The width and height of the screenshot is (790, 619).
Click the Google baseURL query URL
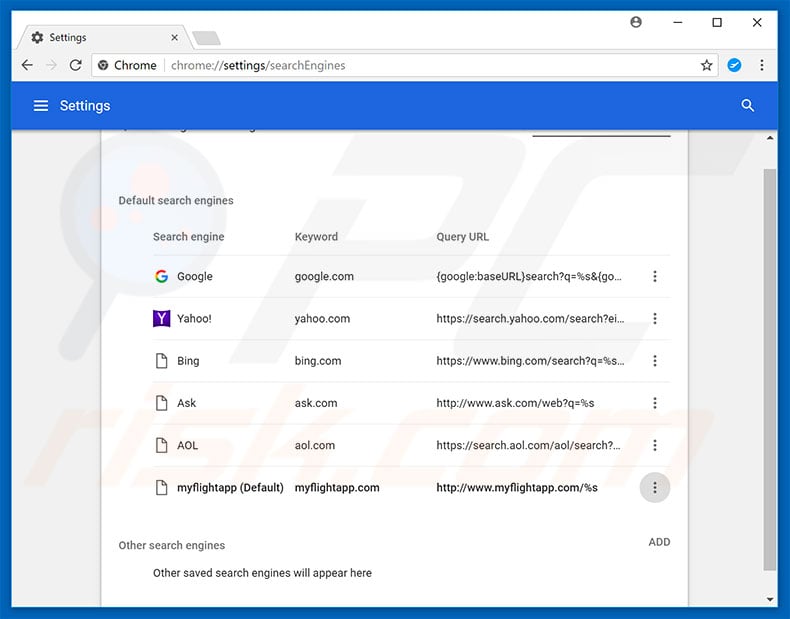(529, 276)
